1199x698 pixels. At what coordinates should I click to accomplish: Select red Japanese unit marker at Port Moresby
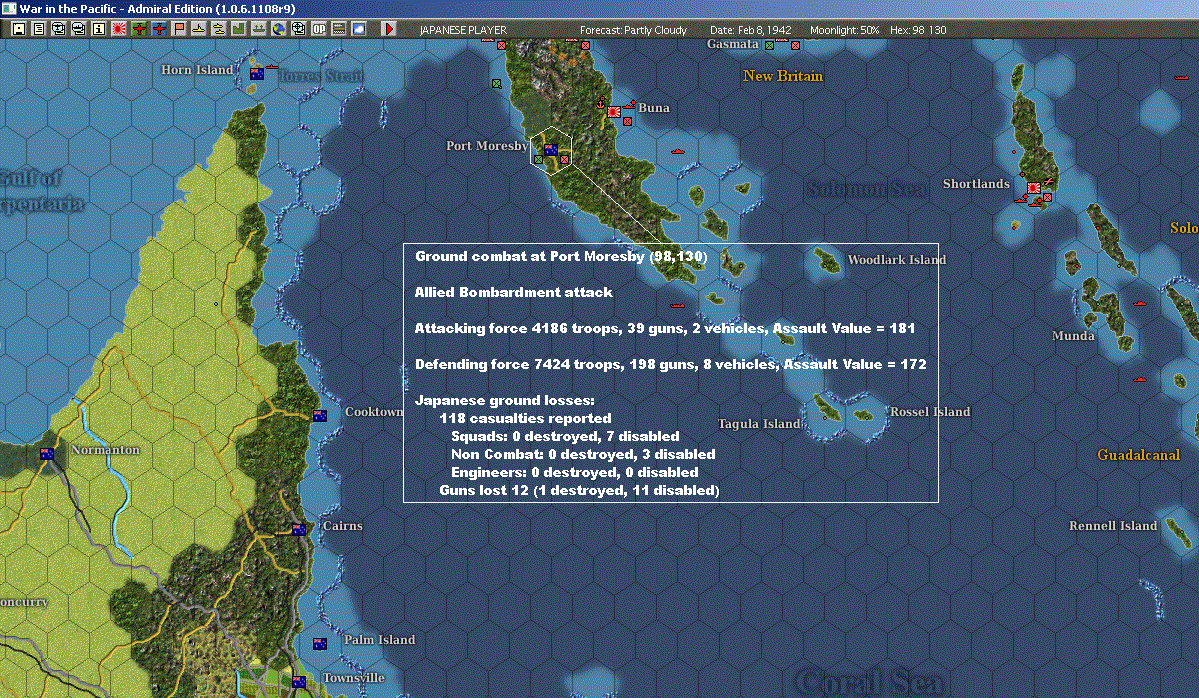point(564,159)
